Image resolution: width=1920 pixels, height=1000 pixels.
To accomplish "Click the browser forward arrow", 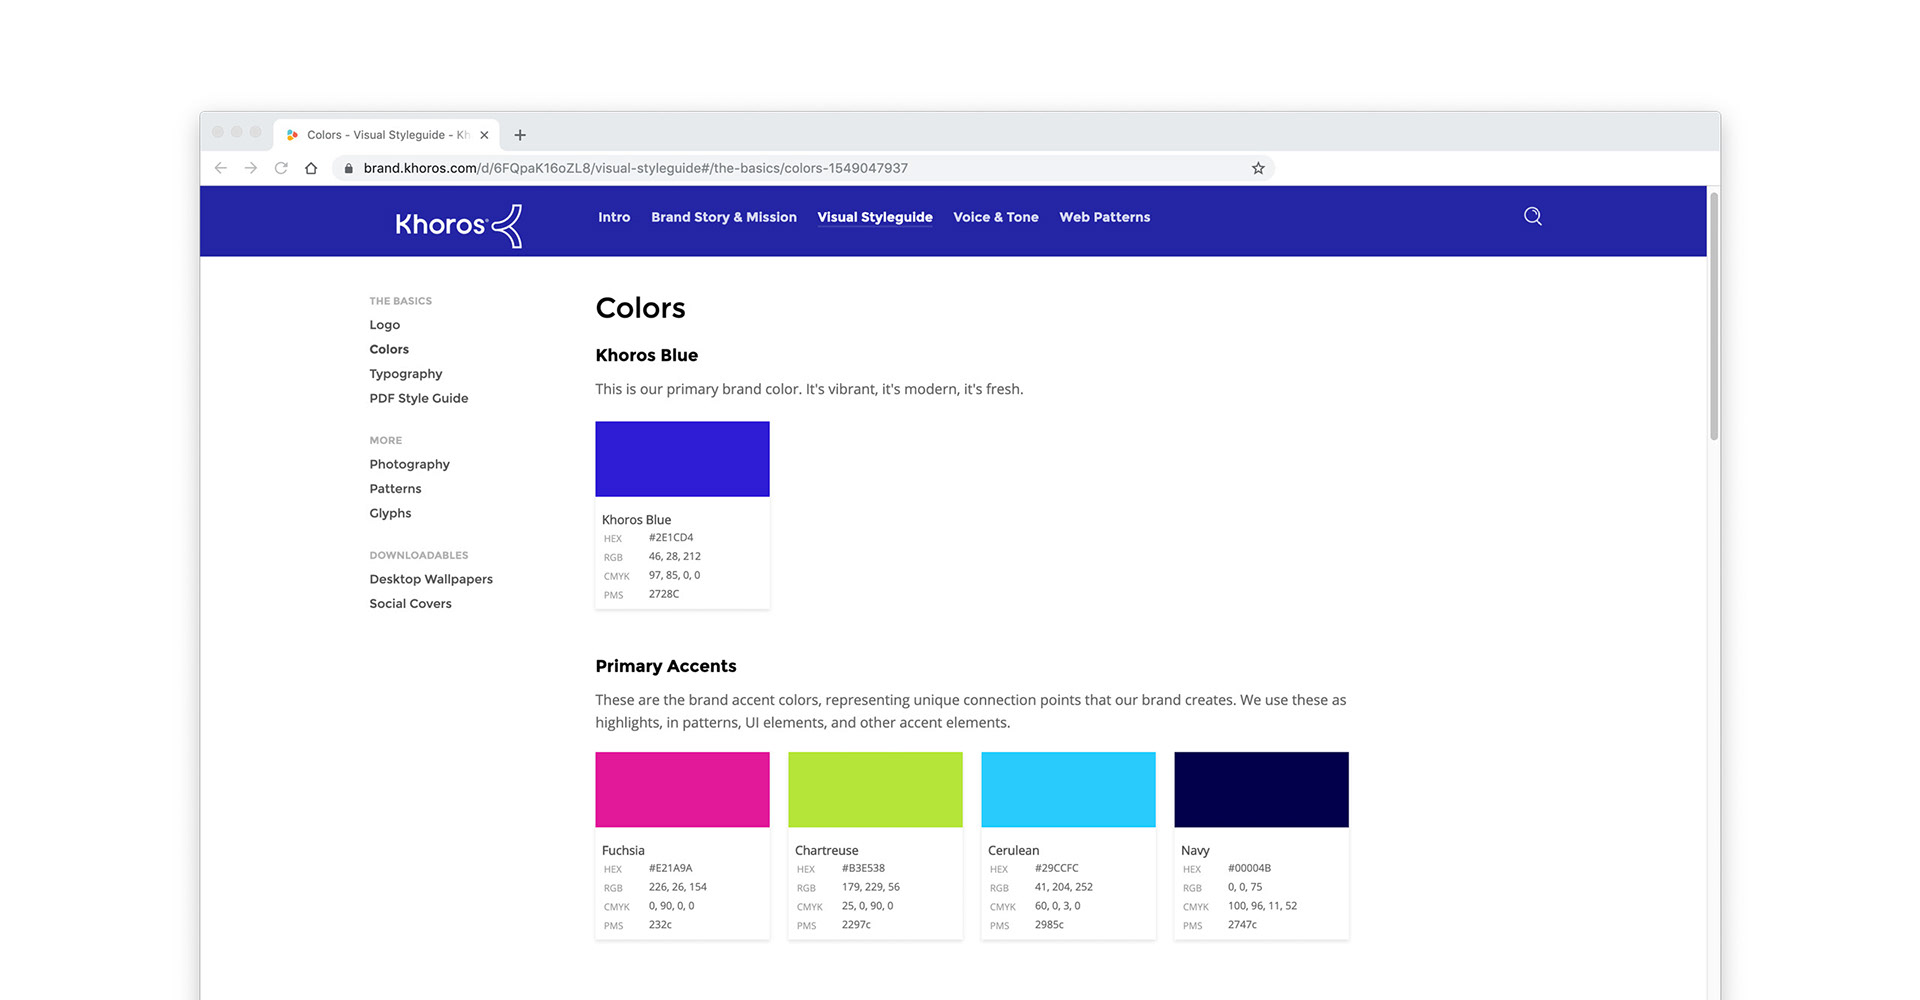I will [251, 168].
